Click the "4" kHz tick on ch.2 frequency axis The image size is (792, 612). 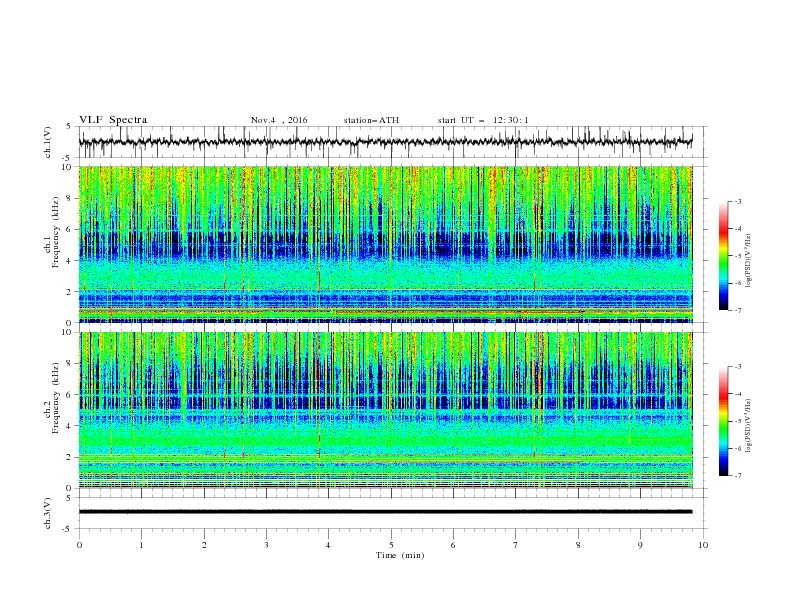coord(71,426)
